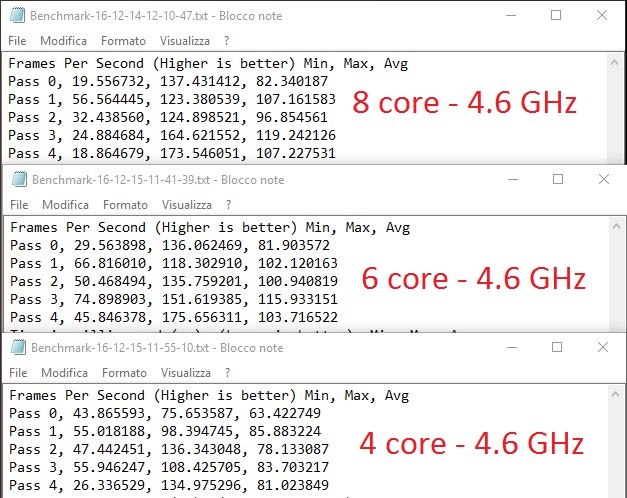
Task: Close the Benchmark-16-12-14-12-10-47.txt window
Action: point(602,15)
